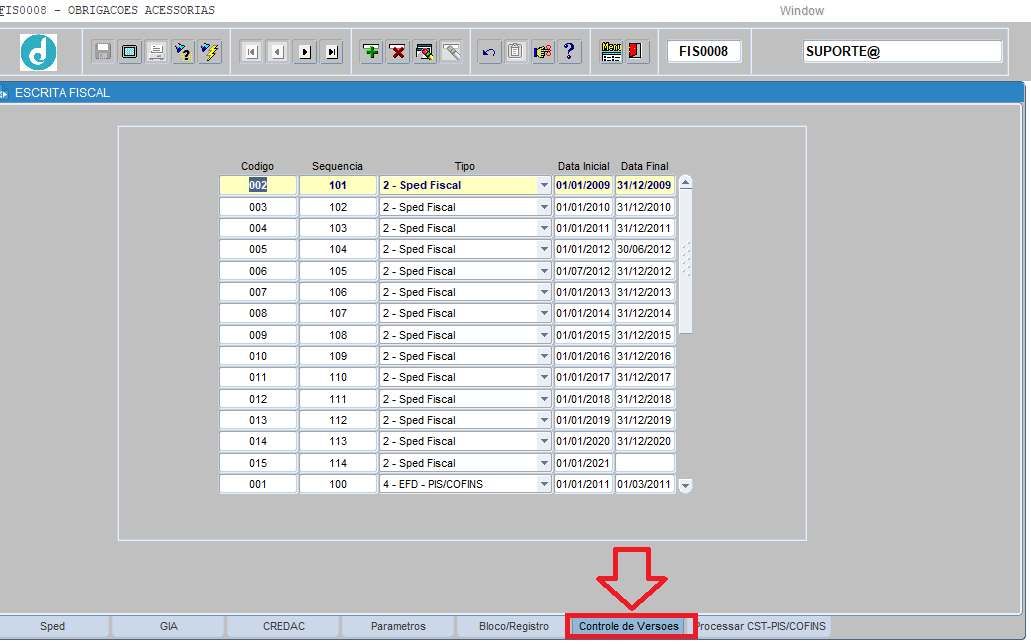Run Execute Query lightning icon

point(210,51)
